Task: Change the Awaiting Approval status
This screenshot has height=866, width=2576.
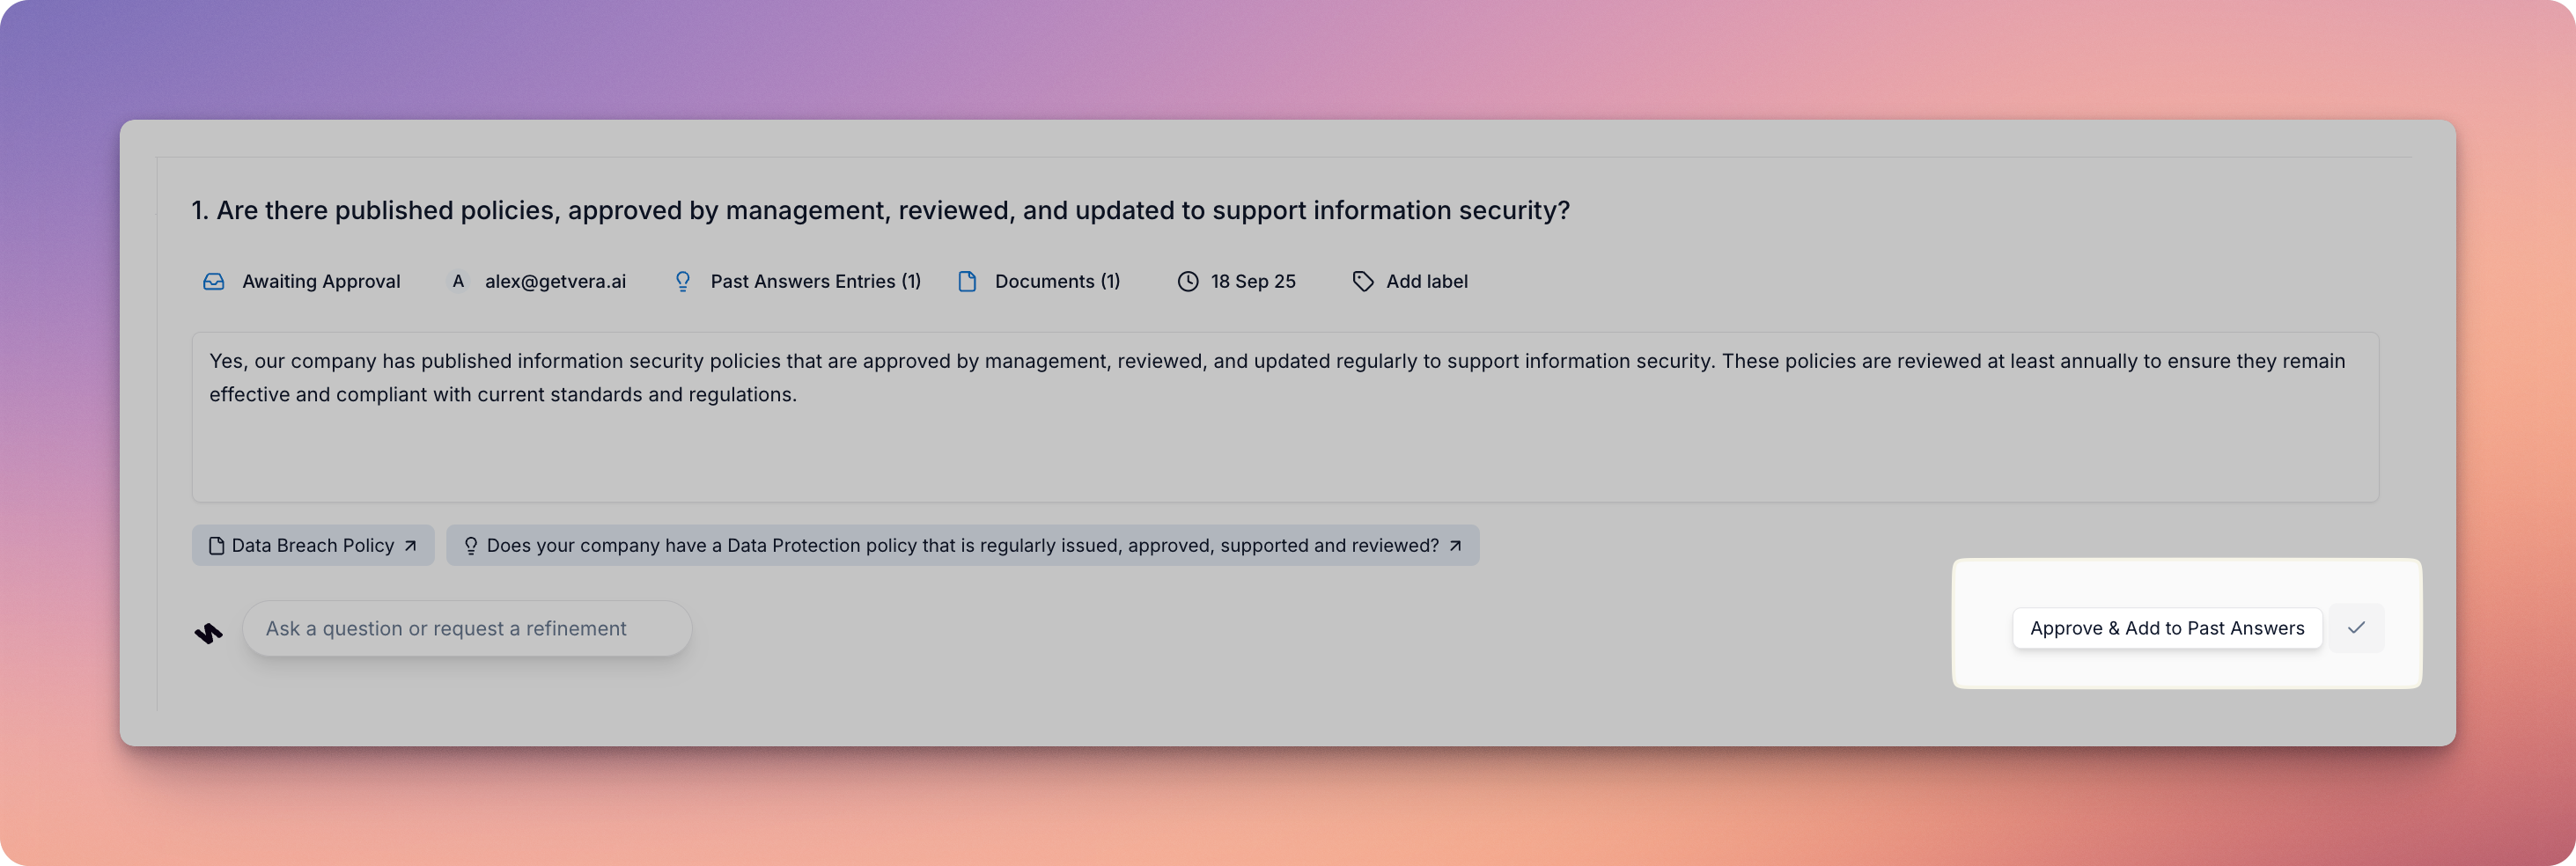Action: point(320,282)
